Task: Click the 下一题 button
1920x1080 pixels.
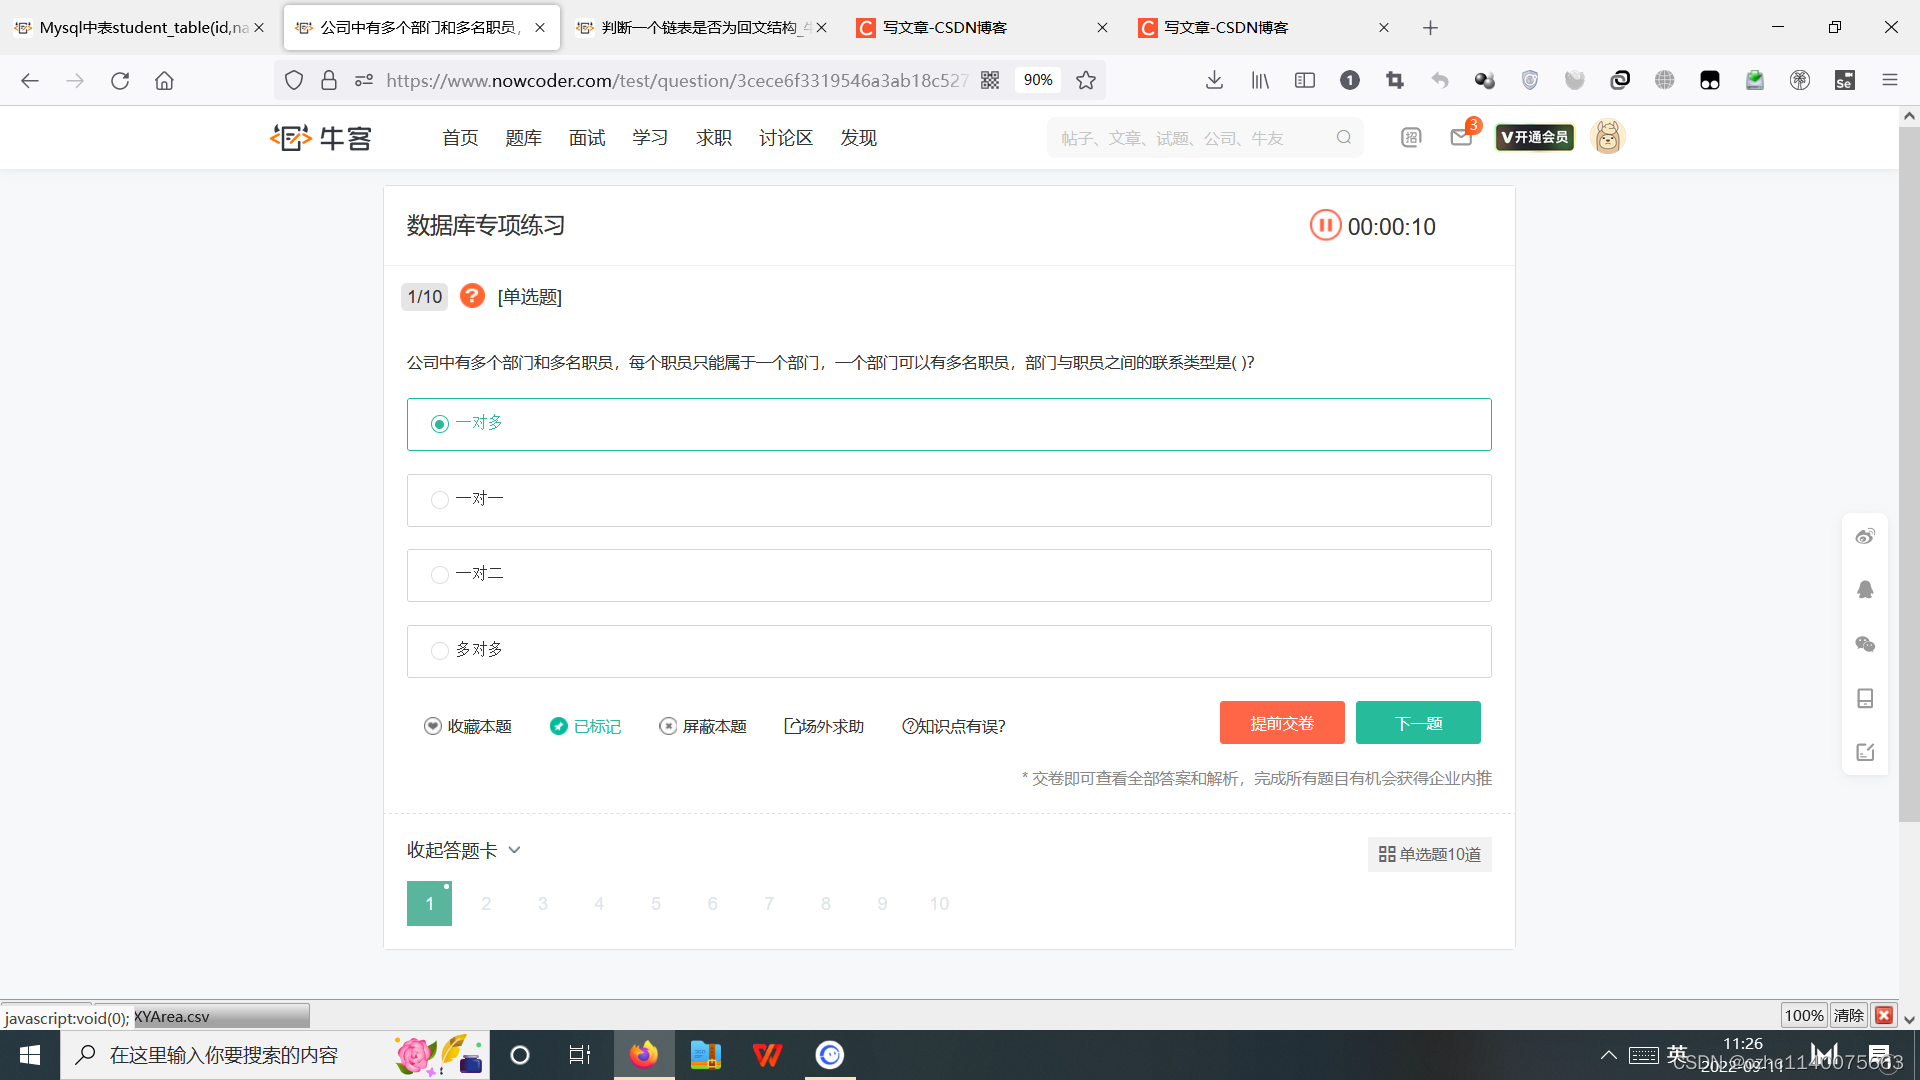Action: pos(1417,722)
